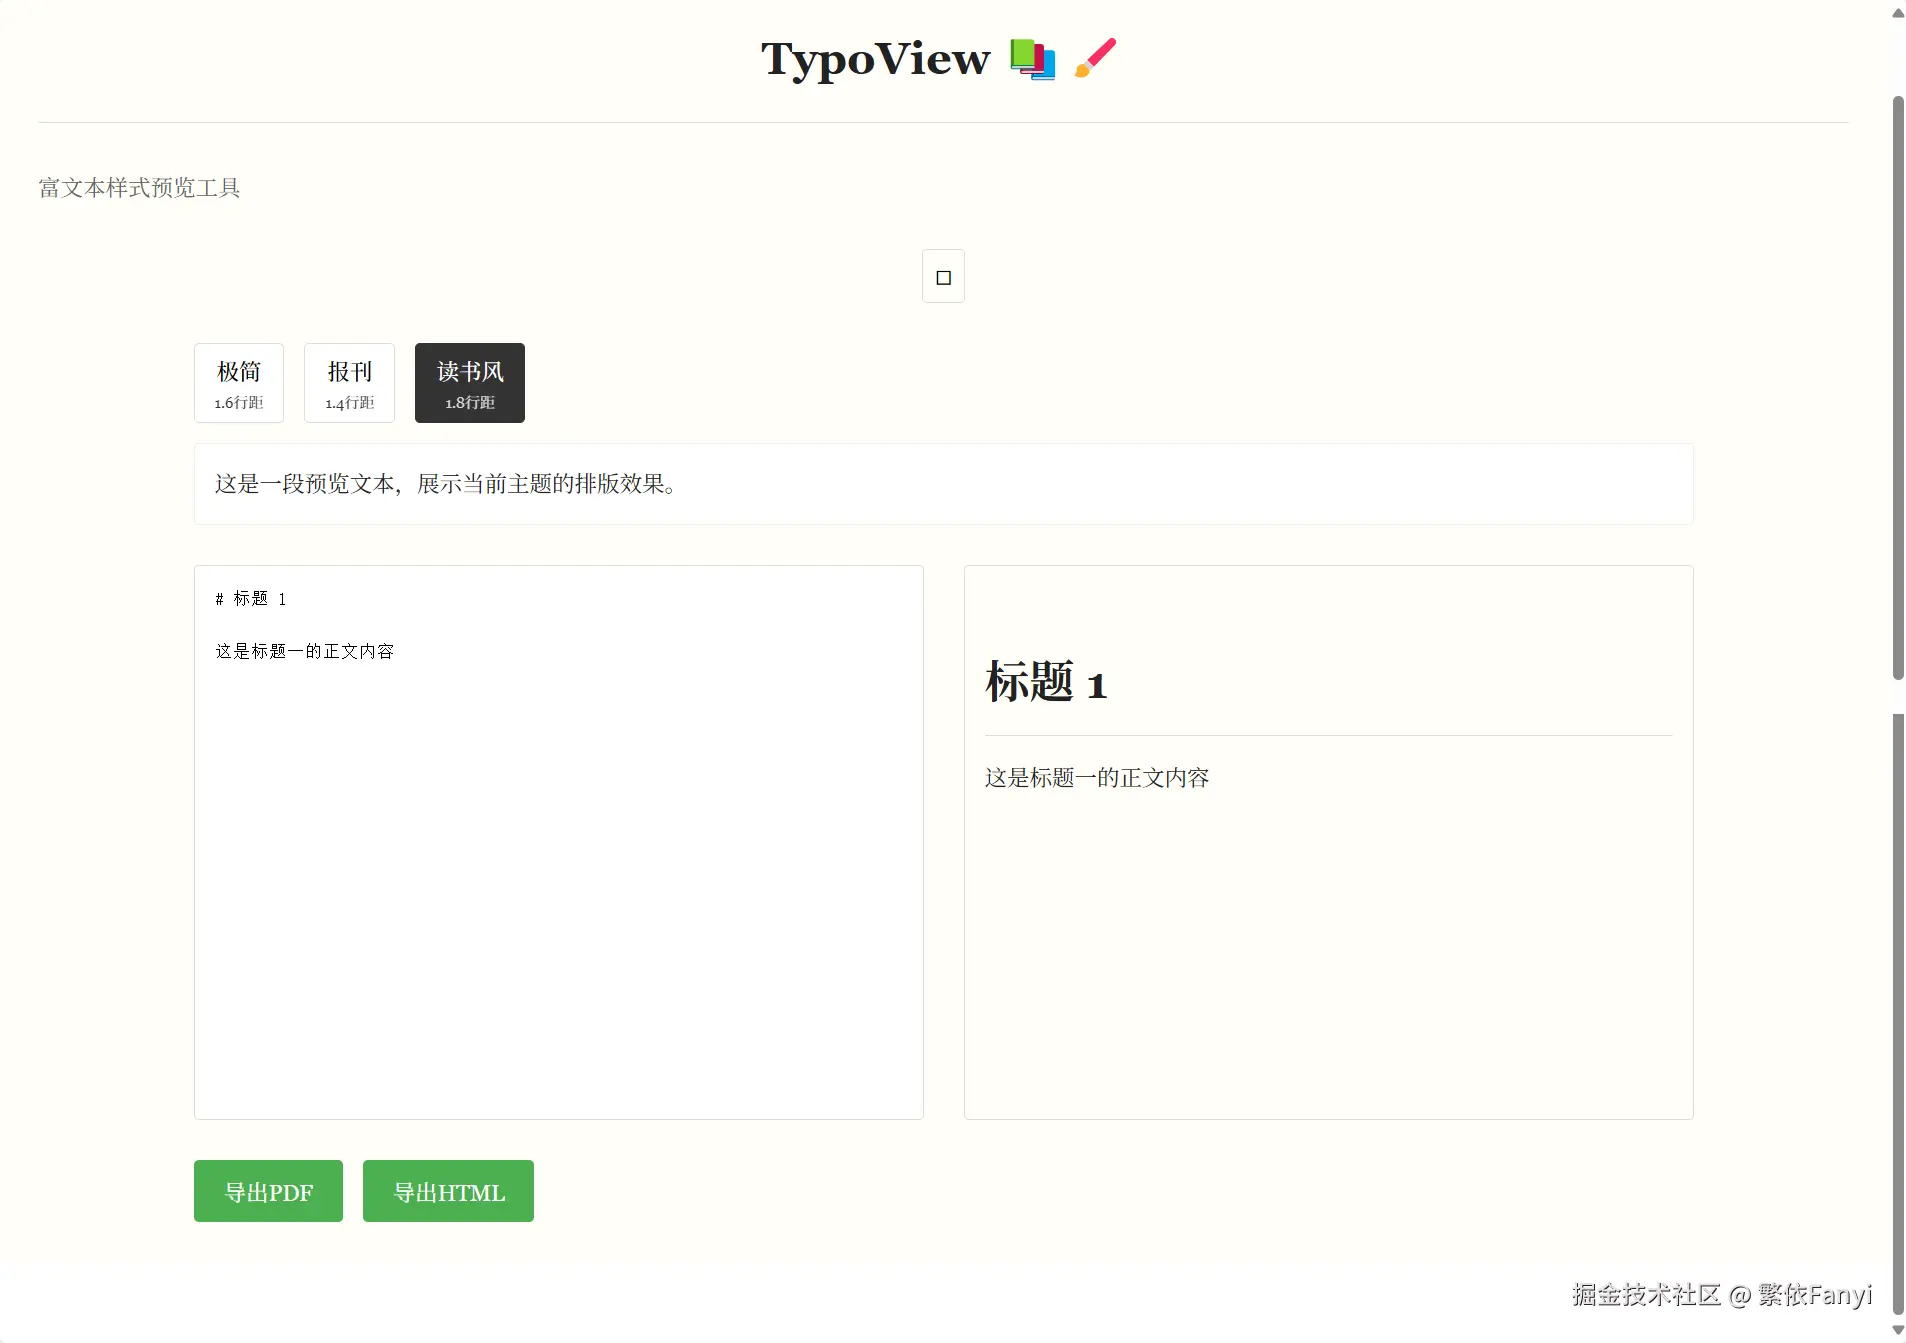Click the scrollbar up arrow icon
This screenshot has height=1343, width=1906.
(1896, 12)
